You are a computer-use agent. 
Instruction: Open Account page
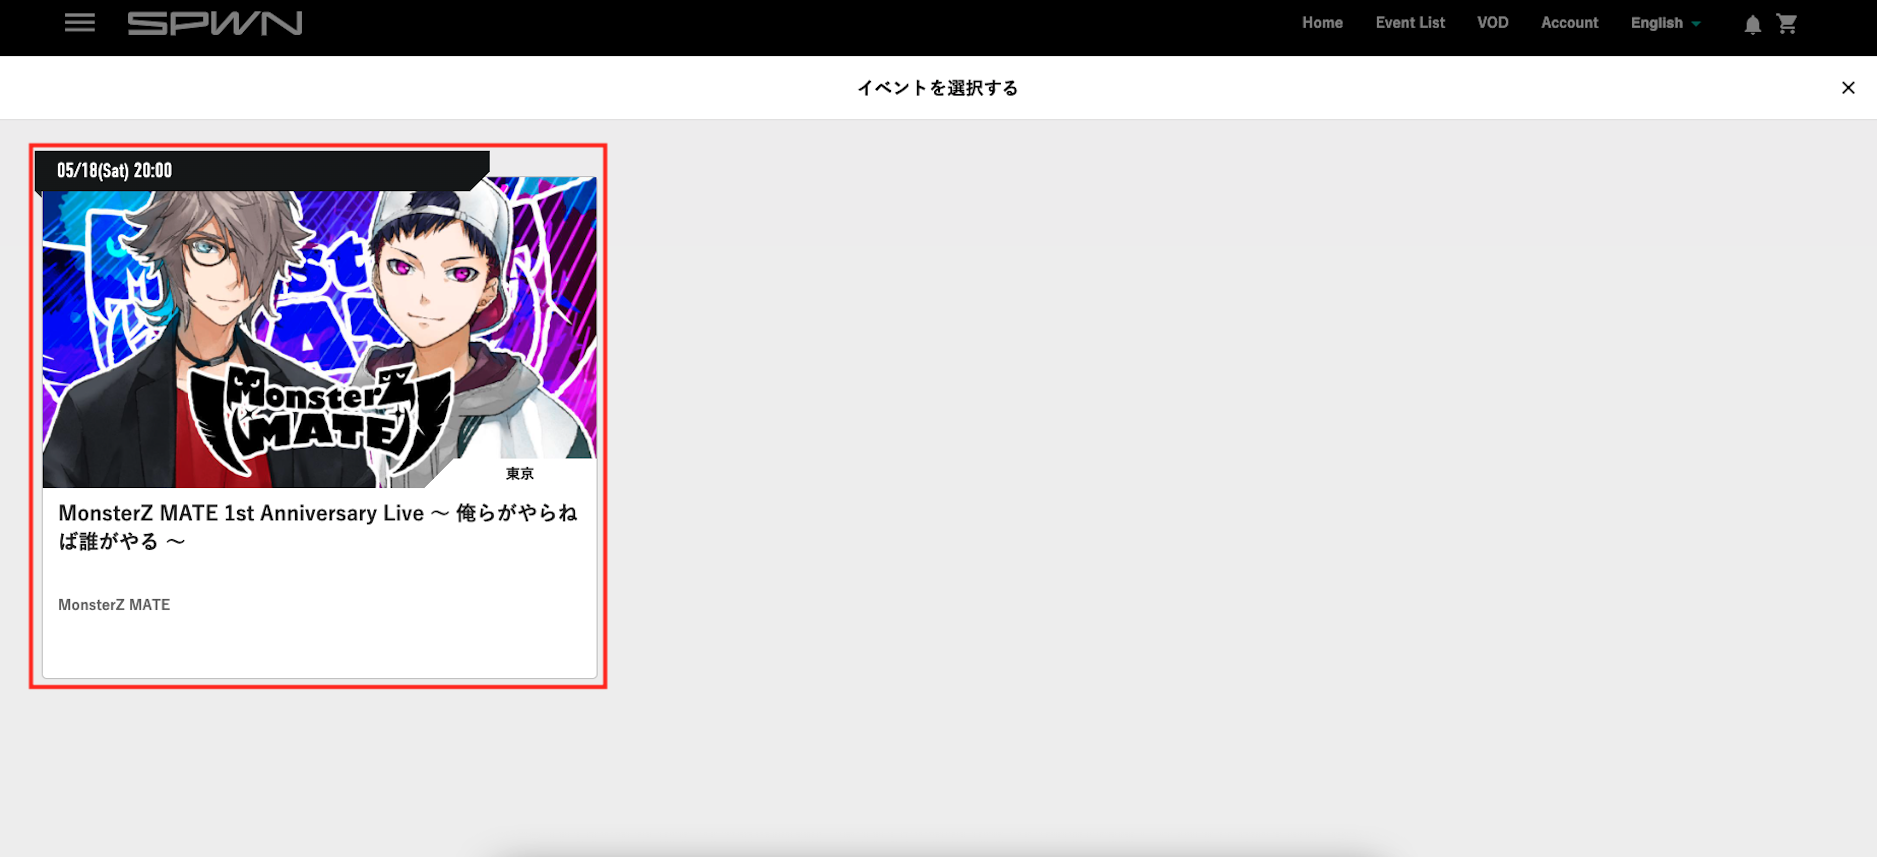[1569, 23]
